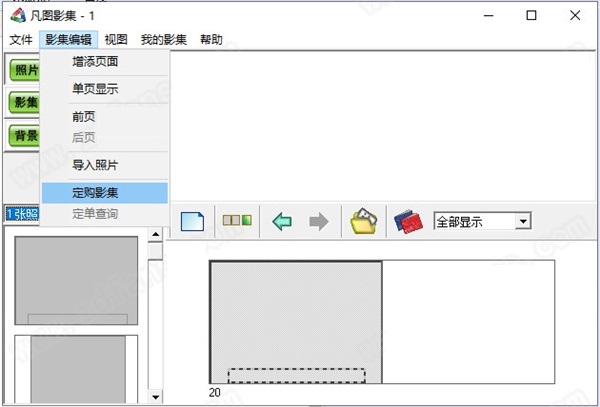Select the highlighted 定购影集 entry
The image size is (600, 407).
tap(104, 193)
